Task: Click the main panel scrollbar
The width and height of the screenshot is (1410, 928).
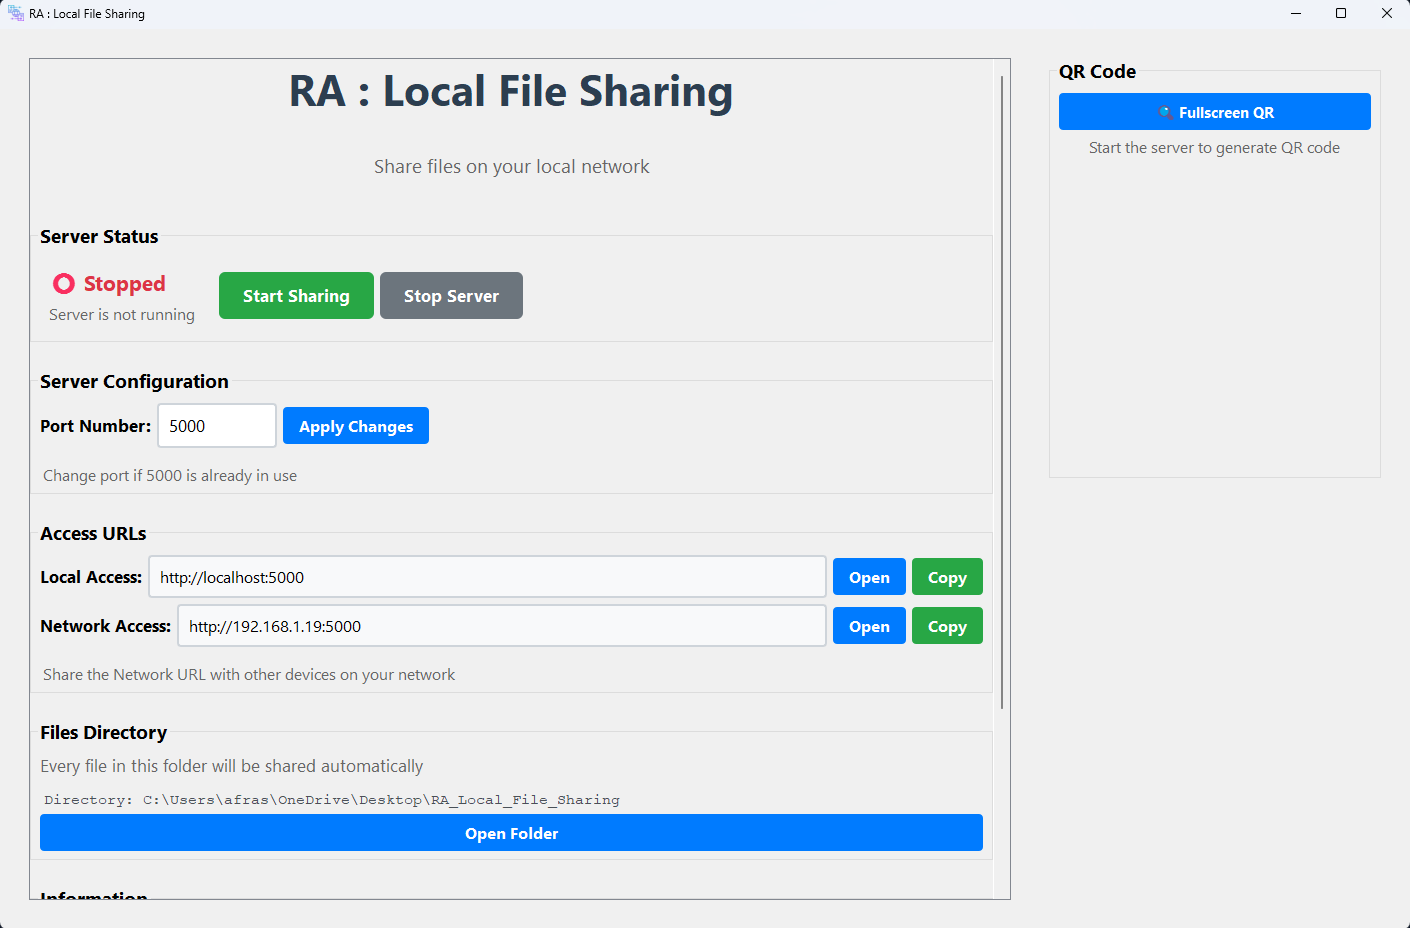Action: click(x=1002, y=400)
